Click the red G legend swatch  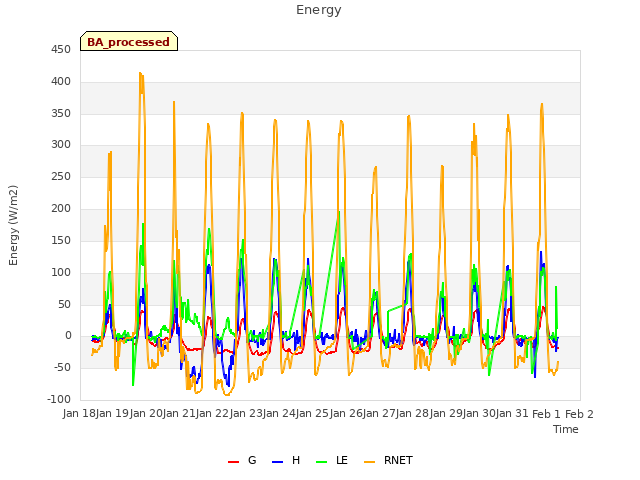[233, 462]
